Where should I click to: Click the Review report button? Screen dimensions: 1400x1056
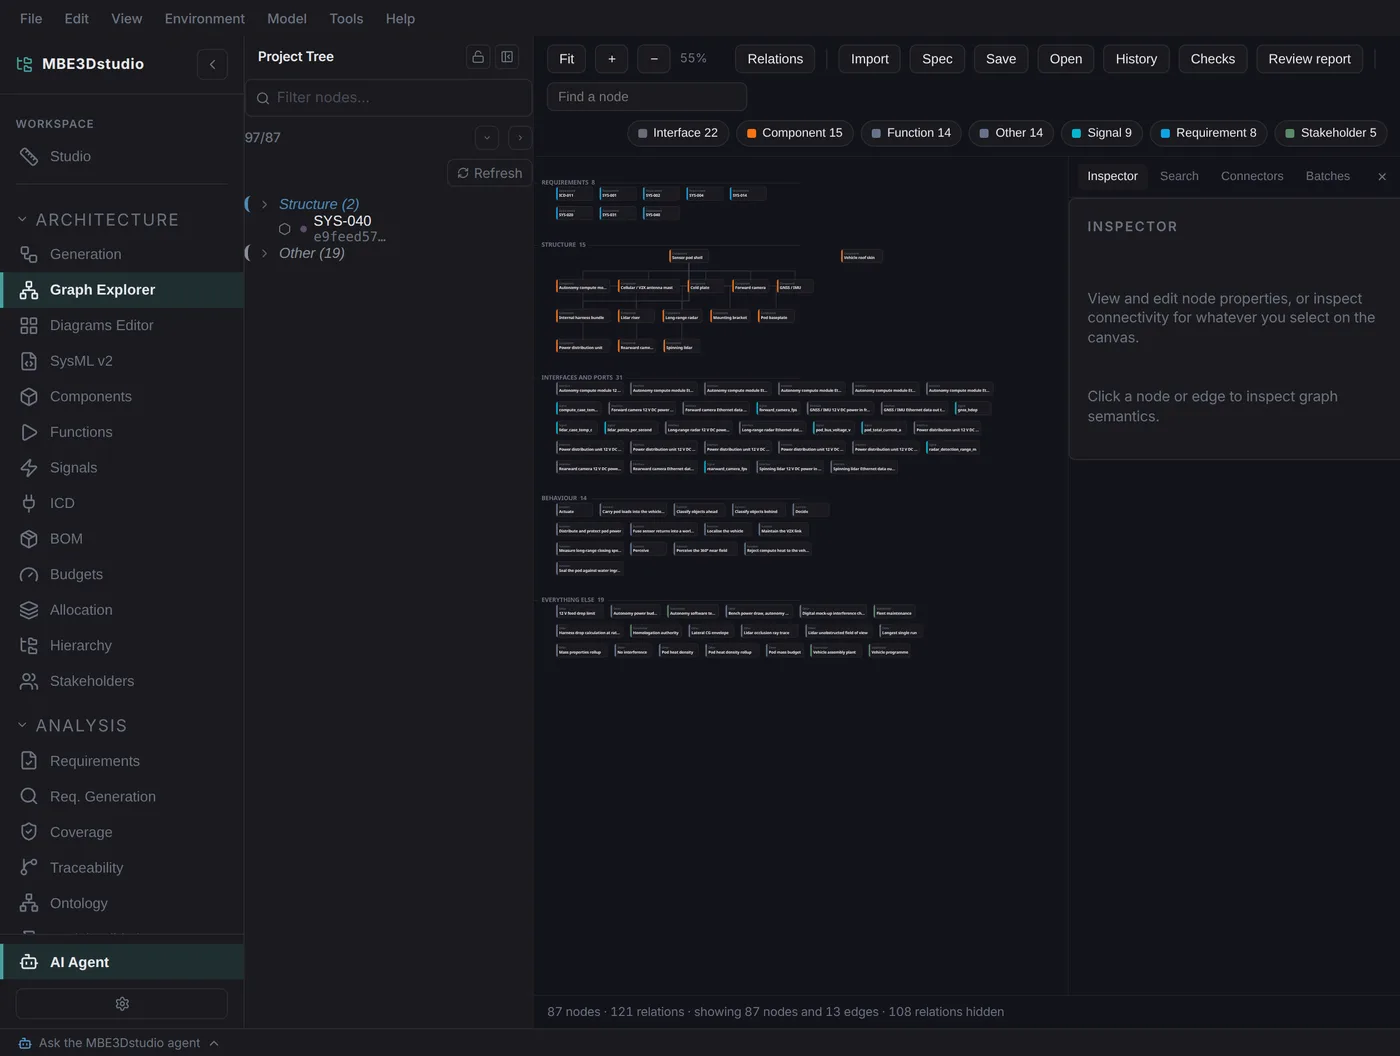pyautogui.click(x=1309, y=59)
